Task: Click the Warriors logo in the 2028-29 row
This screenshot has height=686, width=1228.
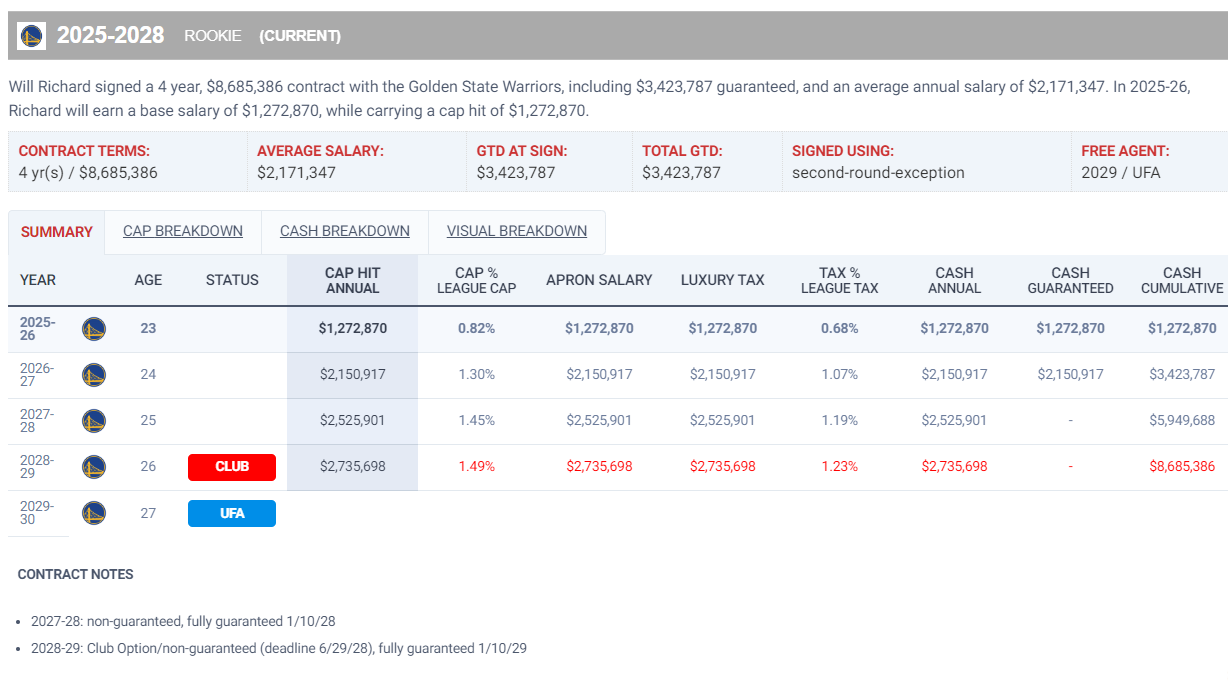Action: [94, 467]
